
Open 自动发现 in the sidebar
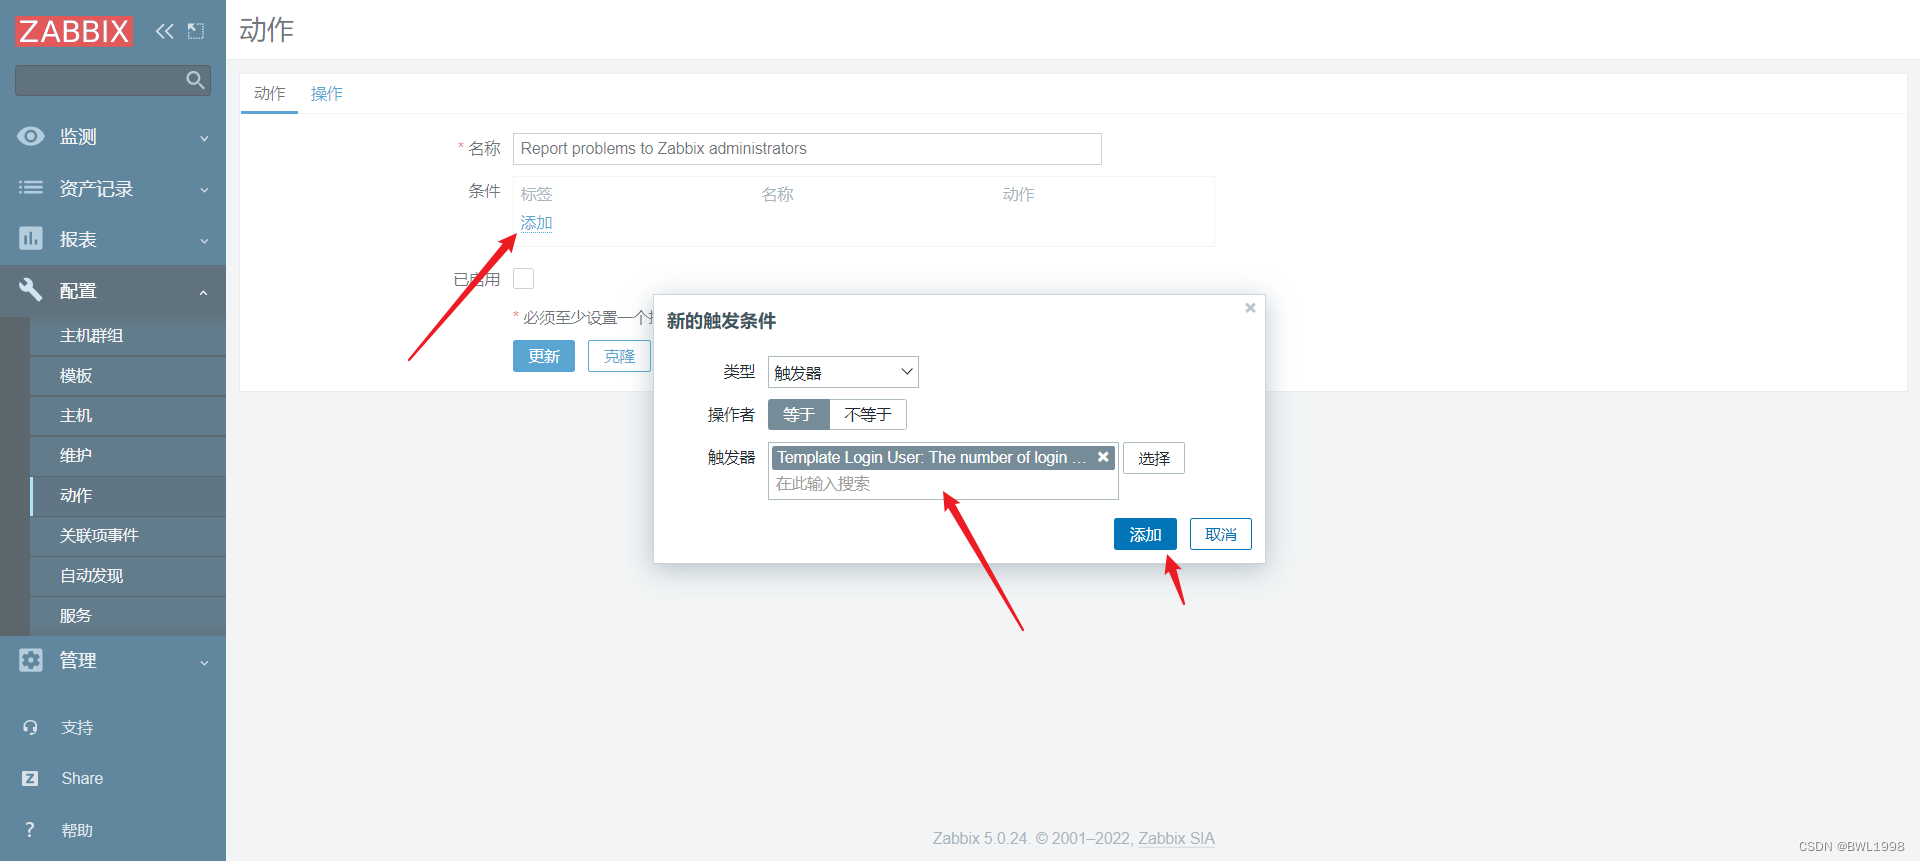point(128,576)
